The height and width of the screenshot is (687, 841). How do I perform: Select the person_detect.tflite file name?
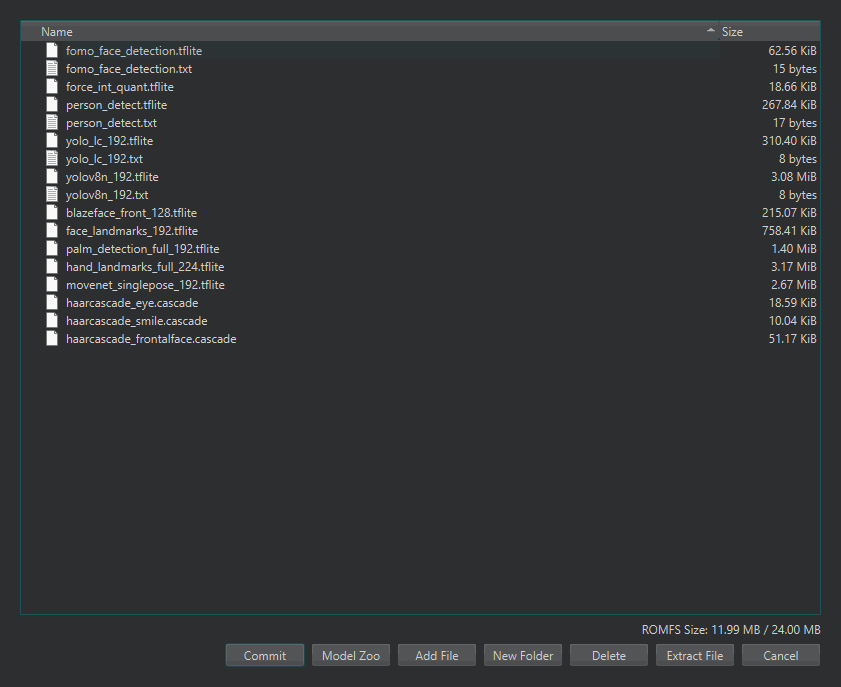(x=116, y=105)
